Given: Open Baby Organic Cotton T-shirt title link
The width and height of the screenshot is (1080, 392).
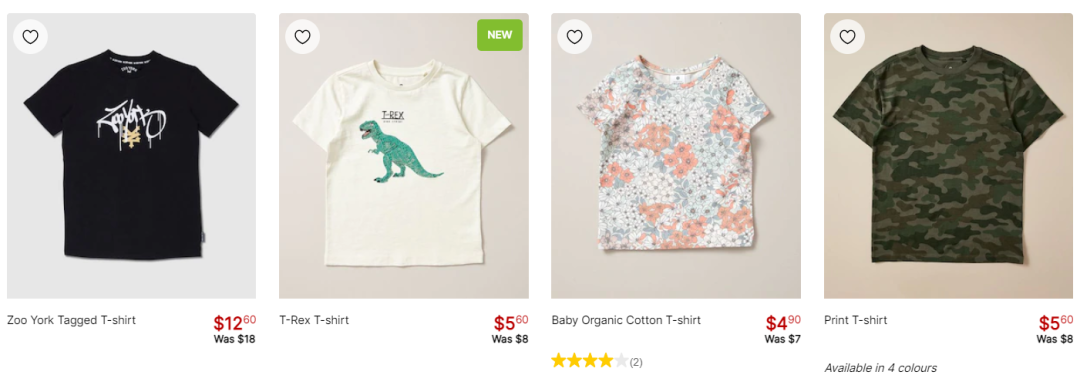Looking at the screenshot, I should pos(626,320).
